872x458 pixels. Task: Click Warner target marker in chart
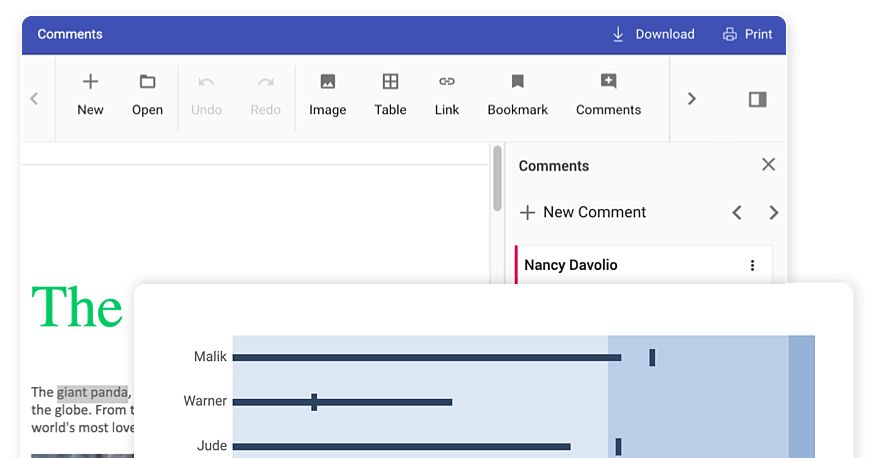(314, 402)
